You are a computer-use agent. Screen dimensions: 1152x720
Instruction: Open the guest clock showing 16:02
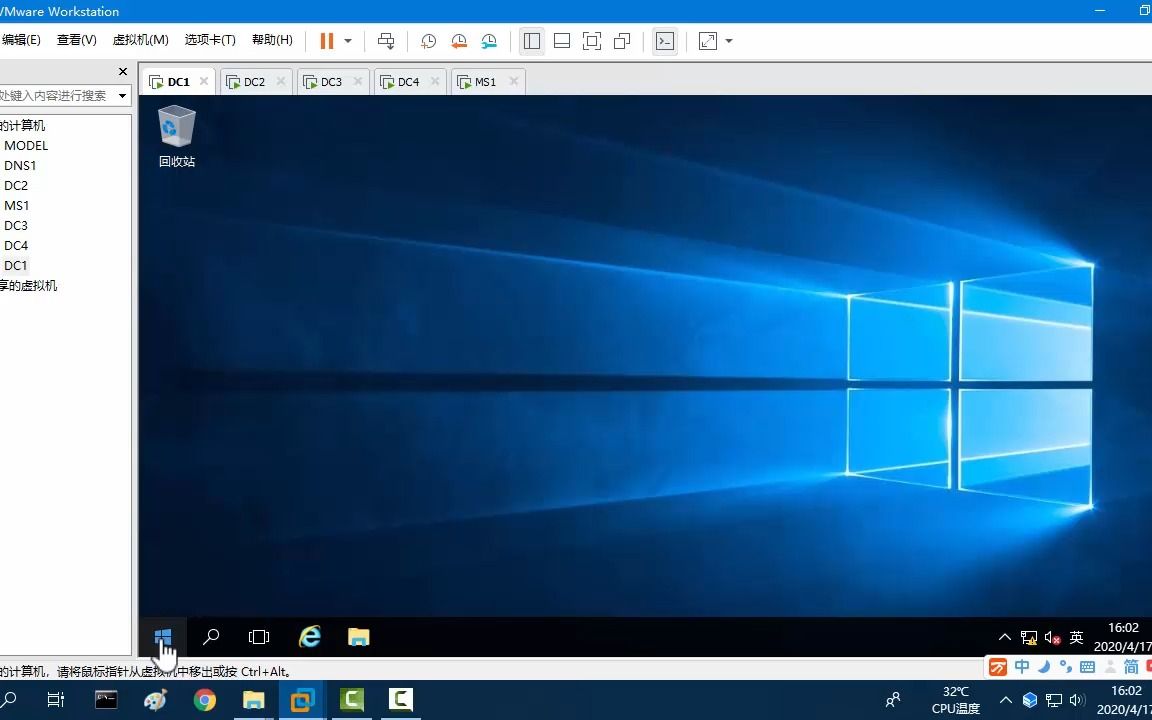pyautogui.click(x=1122, y=637)
